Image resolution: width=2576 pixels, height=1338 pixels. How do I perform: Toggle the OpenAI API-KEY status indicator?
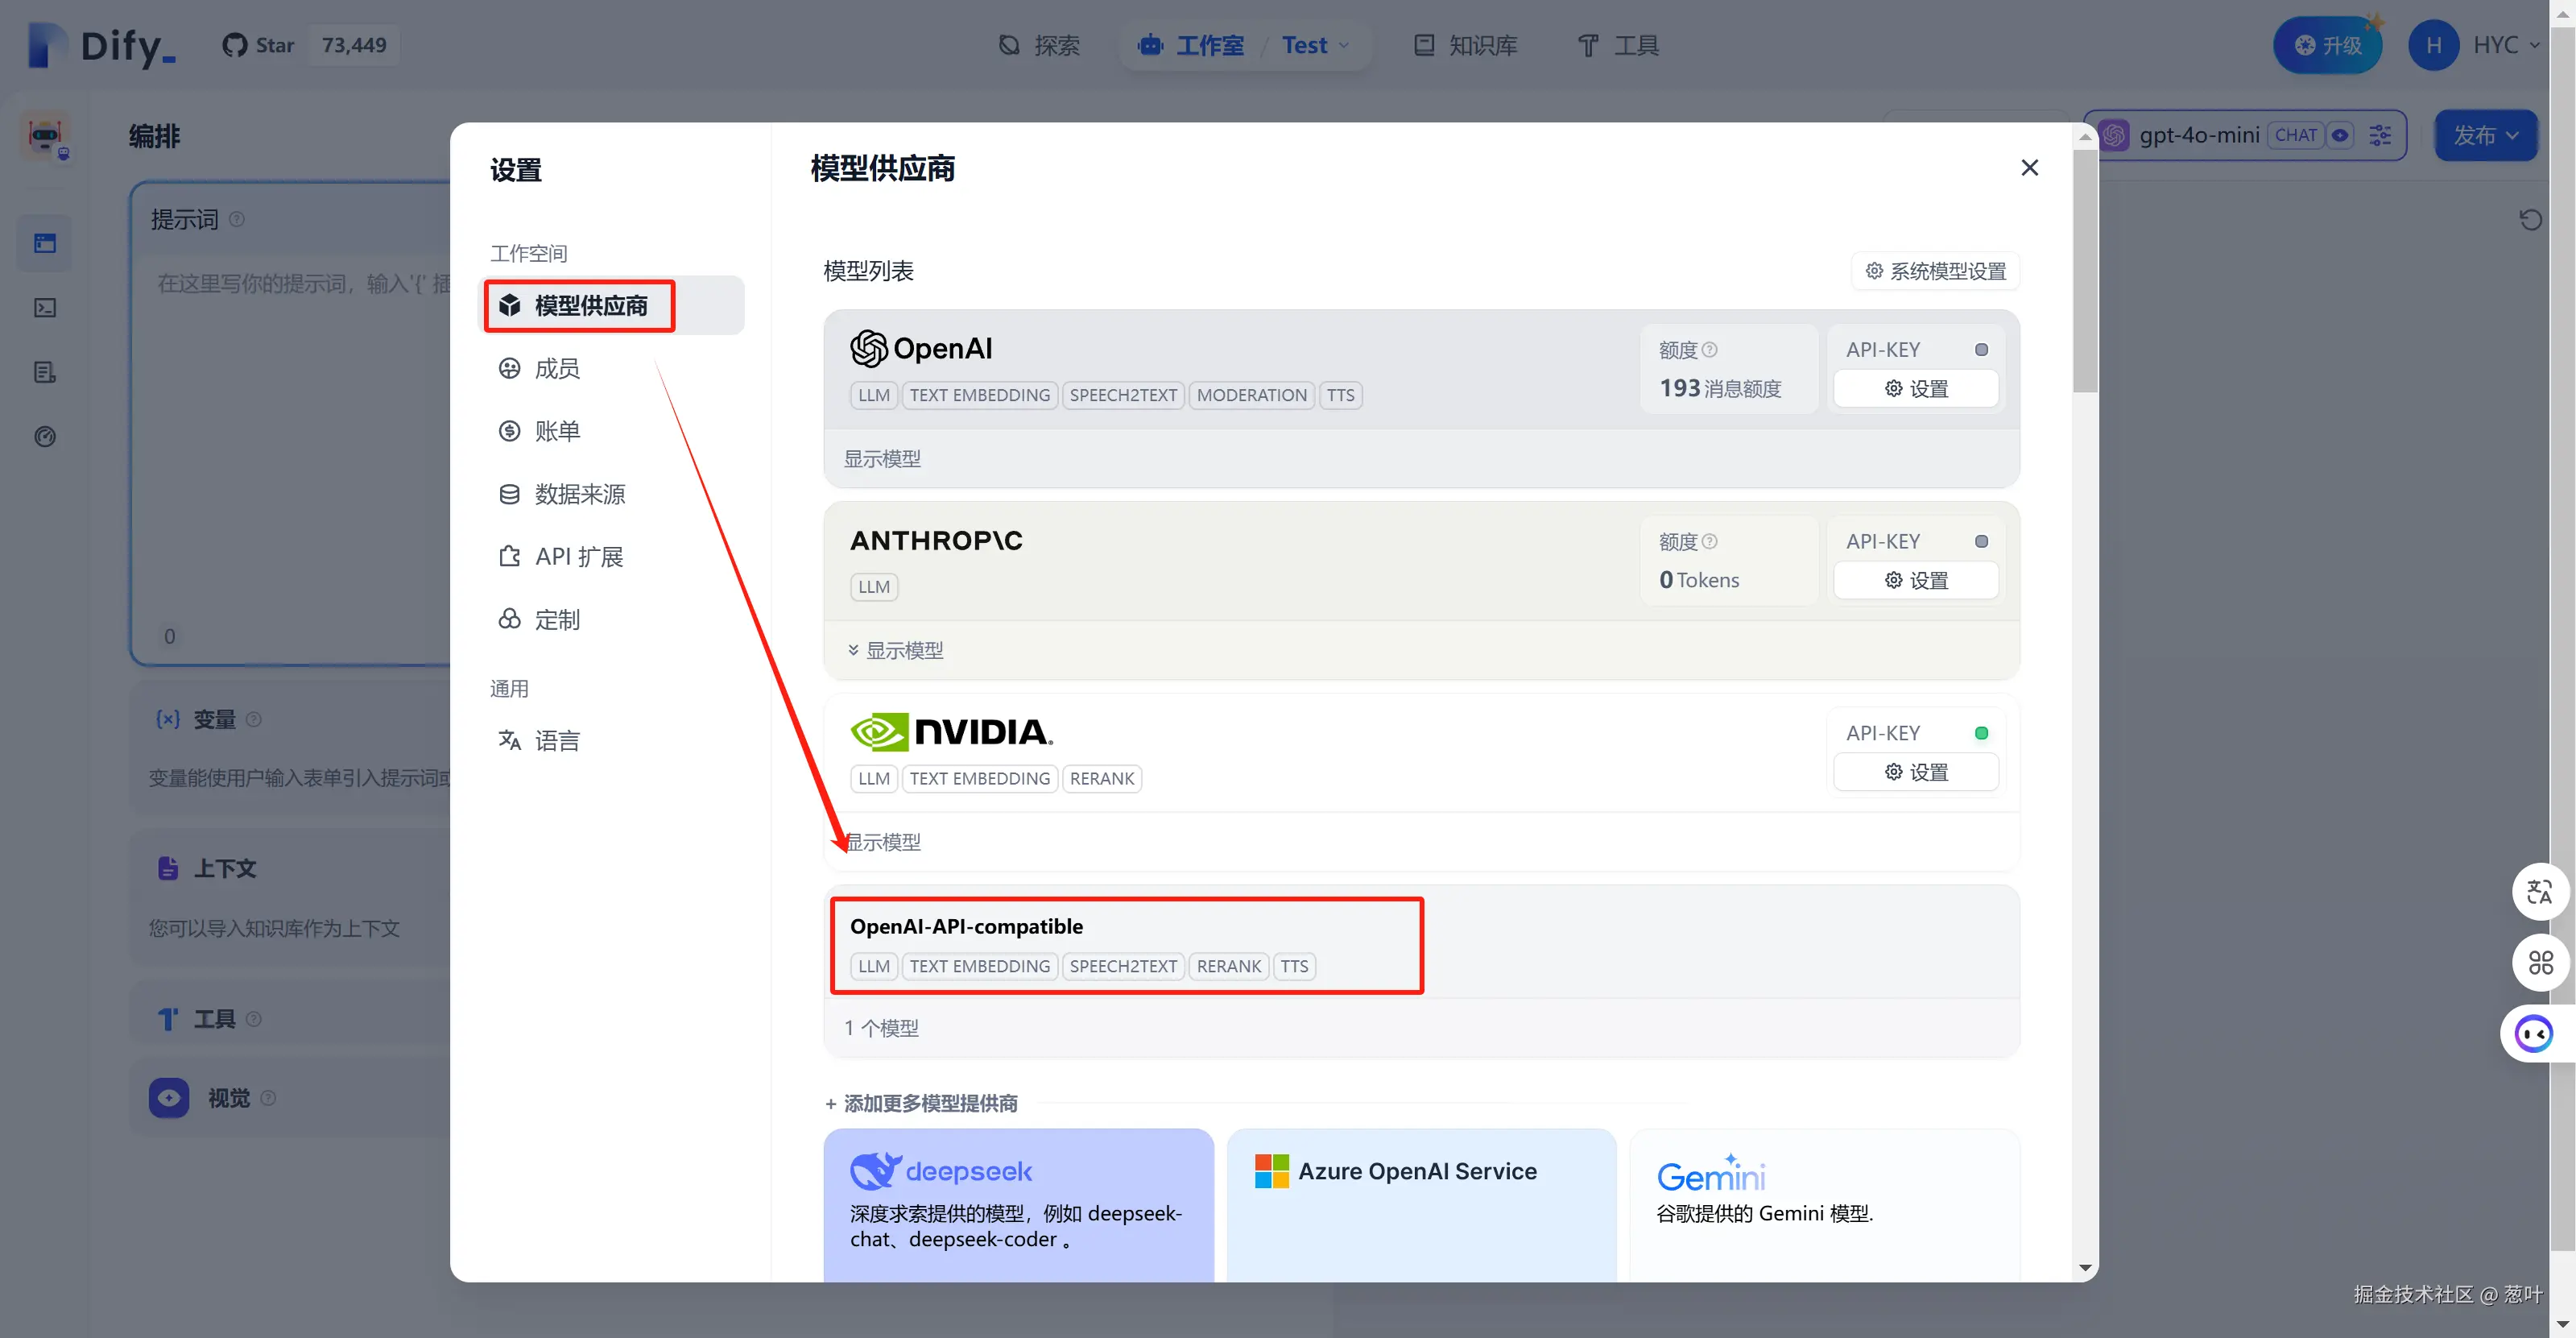pyautogui.click(x=1981, y=350)
